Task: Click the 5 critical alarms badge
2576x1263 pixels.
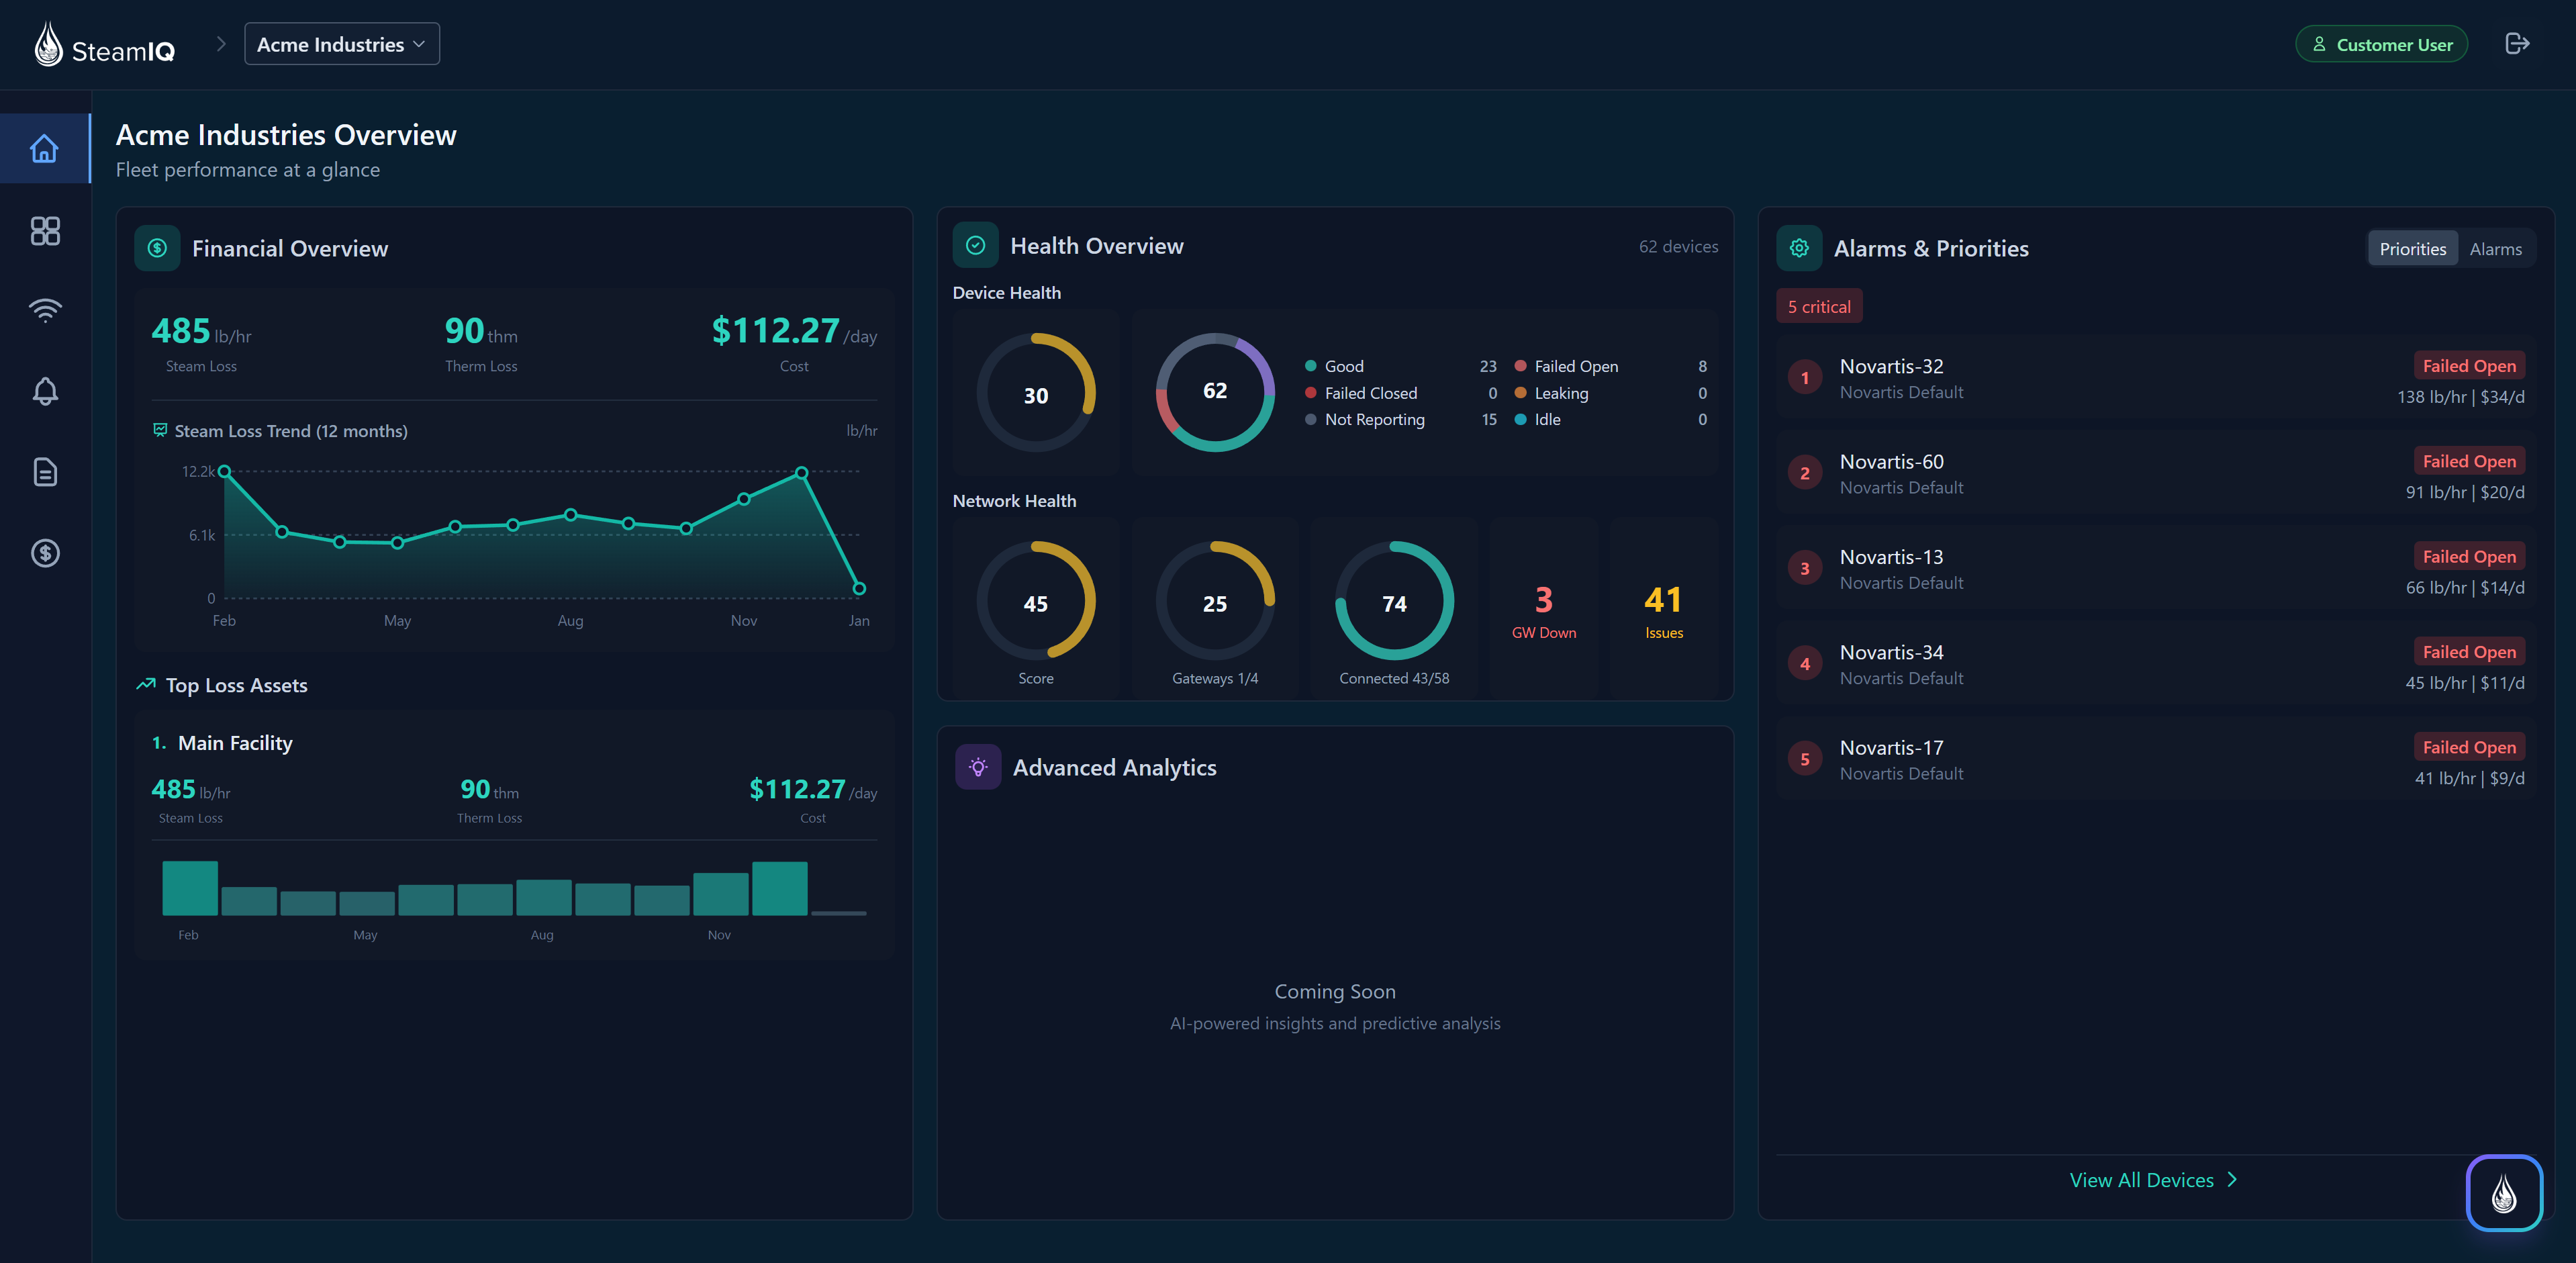Action: point(1819,305)
